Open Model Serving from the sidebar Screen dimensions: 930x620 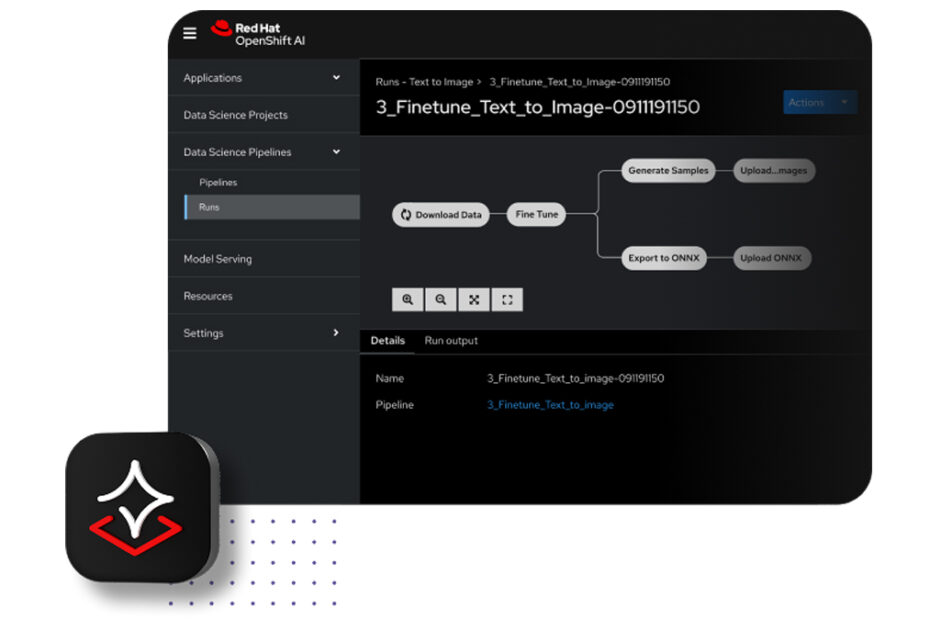[x=217, y=259]
